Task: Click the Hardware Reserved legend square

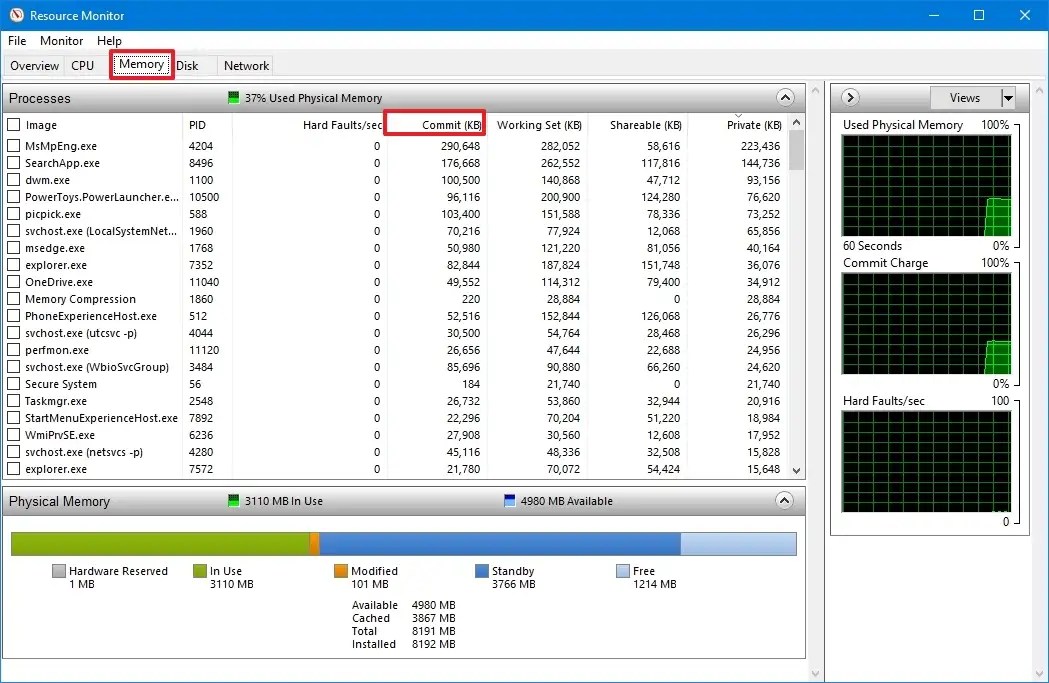Action: [x=57, y=571]
